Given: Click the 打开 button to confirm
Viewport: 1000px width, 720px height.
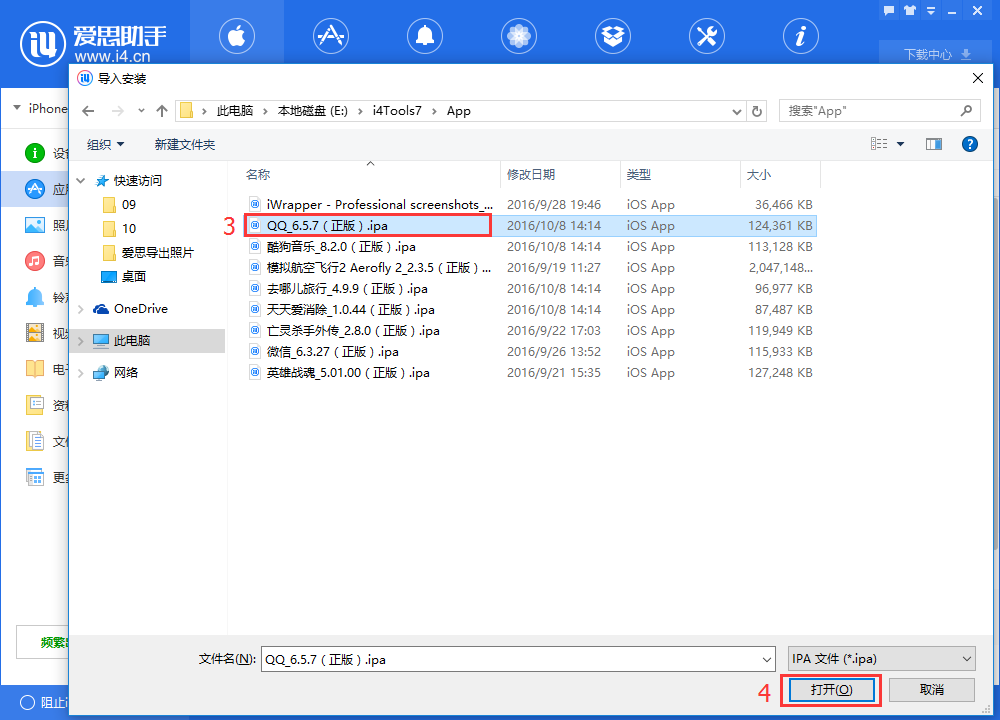Looking at the screenshot, I should pos(830,689).
